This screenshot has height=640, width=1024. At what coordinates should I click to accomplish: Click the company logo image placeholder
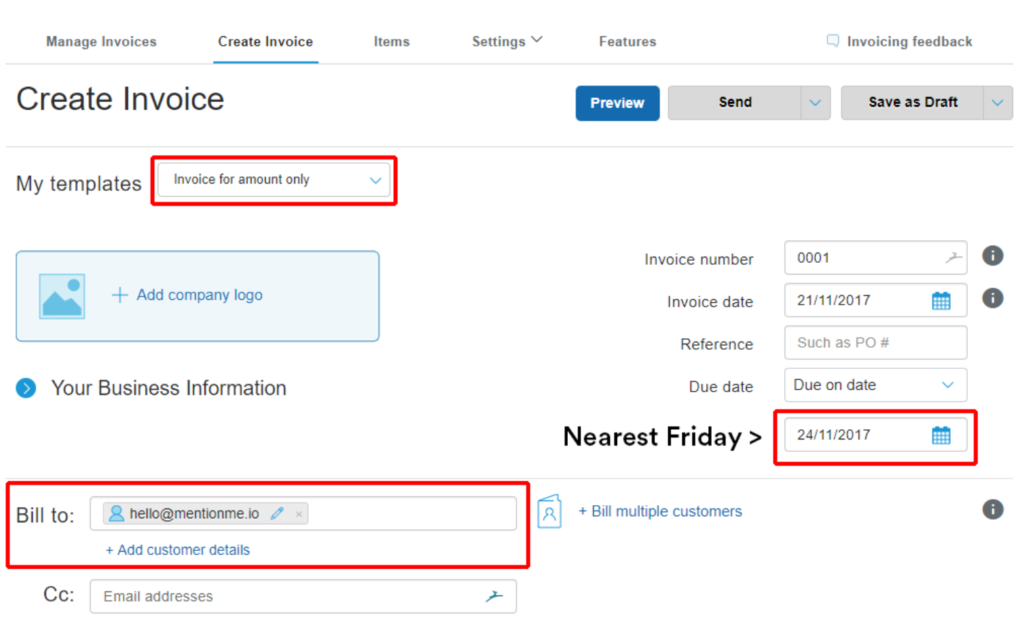[62, 296]
